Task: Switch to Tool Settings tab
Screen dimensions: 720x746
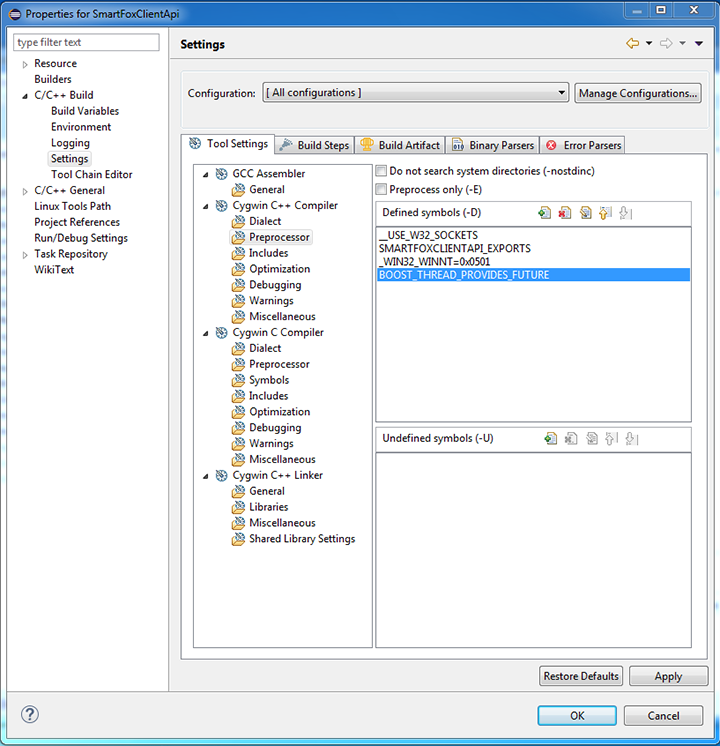Action: pyautogui.click(x=228, y=144)
